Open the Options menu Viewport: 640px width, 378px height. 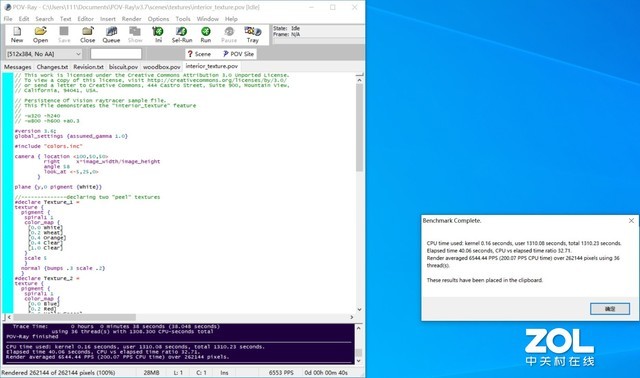pos(158,19)
